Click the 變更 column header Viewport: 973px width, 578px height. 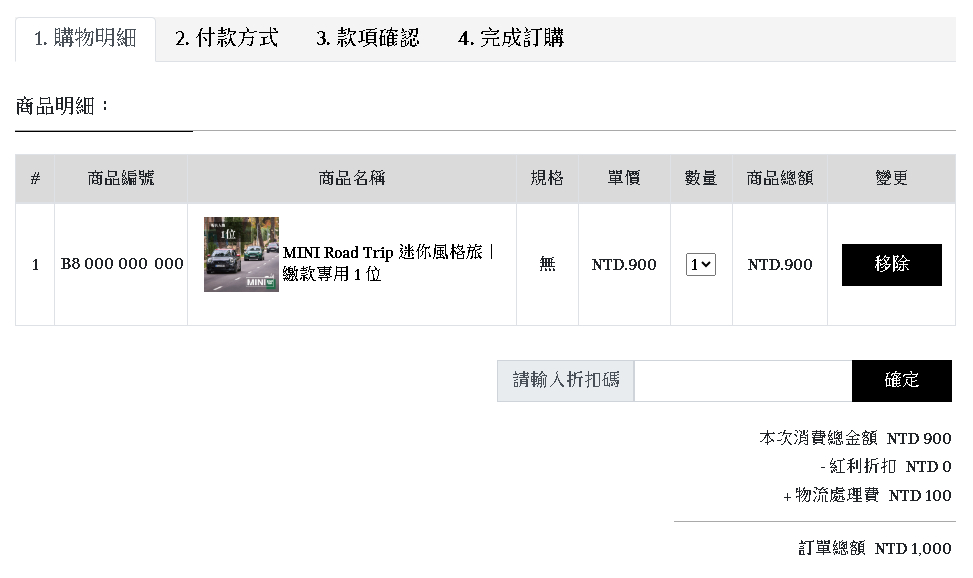pyautogui.click(x=890, y=179)
